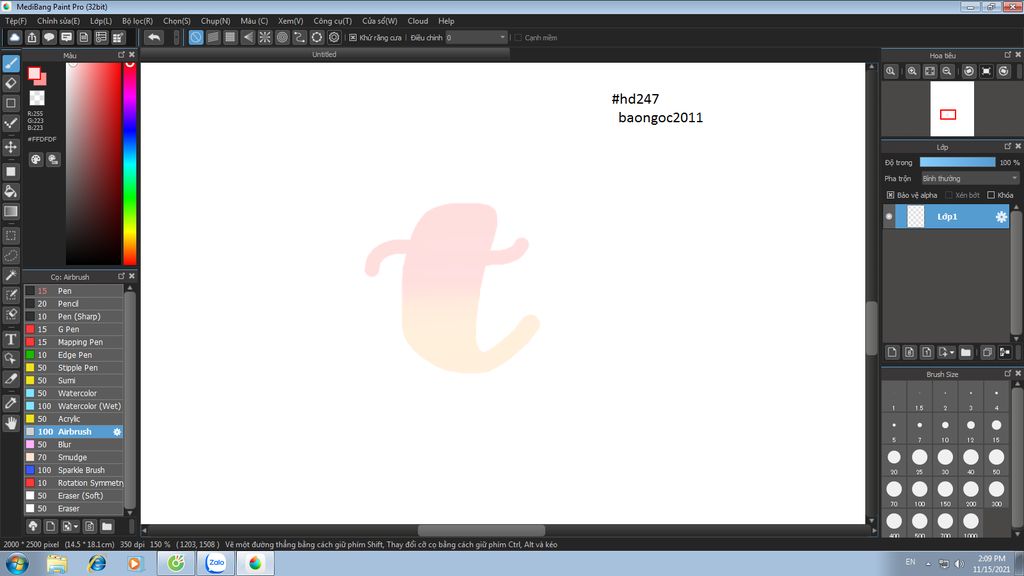Click the transparent color swatch
Image resolution: width=1024 pixels, height=576 pixels.
[x=37, y=99]
